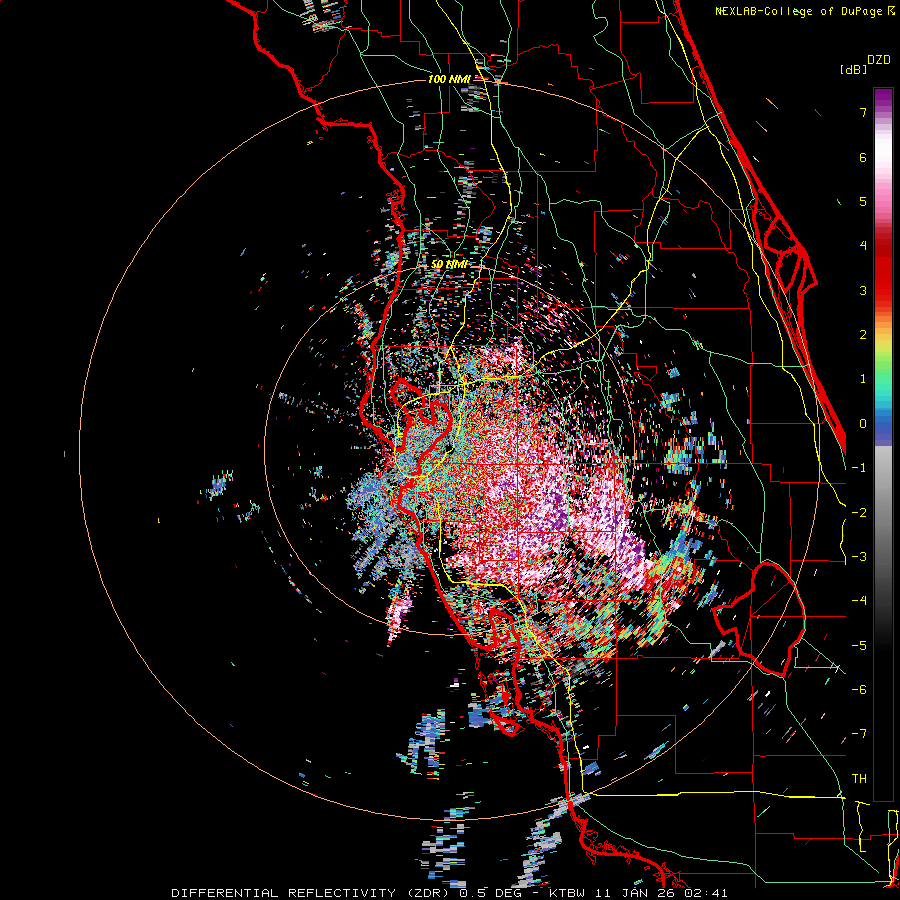
Task: Click the (ZDR) abbreviation in the caption
Action: point(430,893)
